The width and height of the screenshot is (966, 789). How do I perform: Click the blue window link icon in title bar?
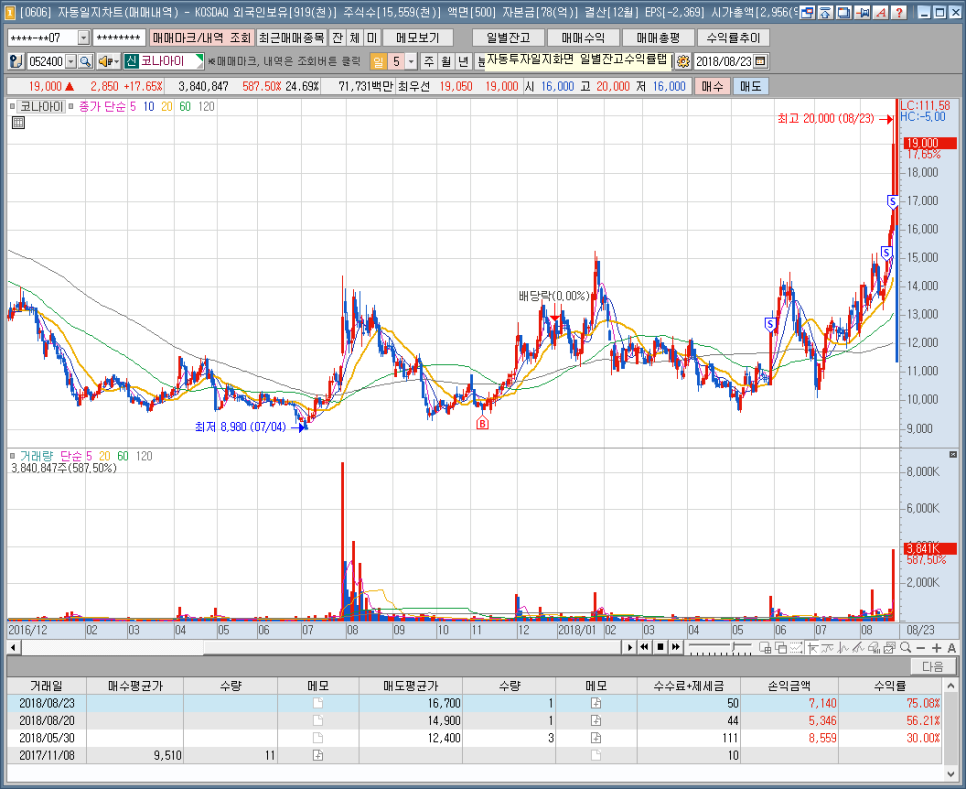click(x=807, y=12)
